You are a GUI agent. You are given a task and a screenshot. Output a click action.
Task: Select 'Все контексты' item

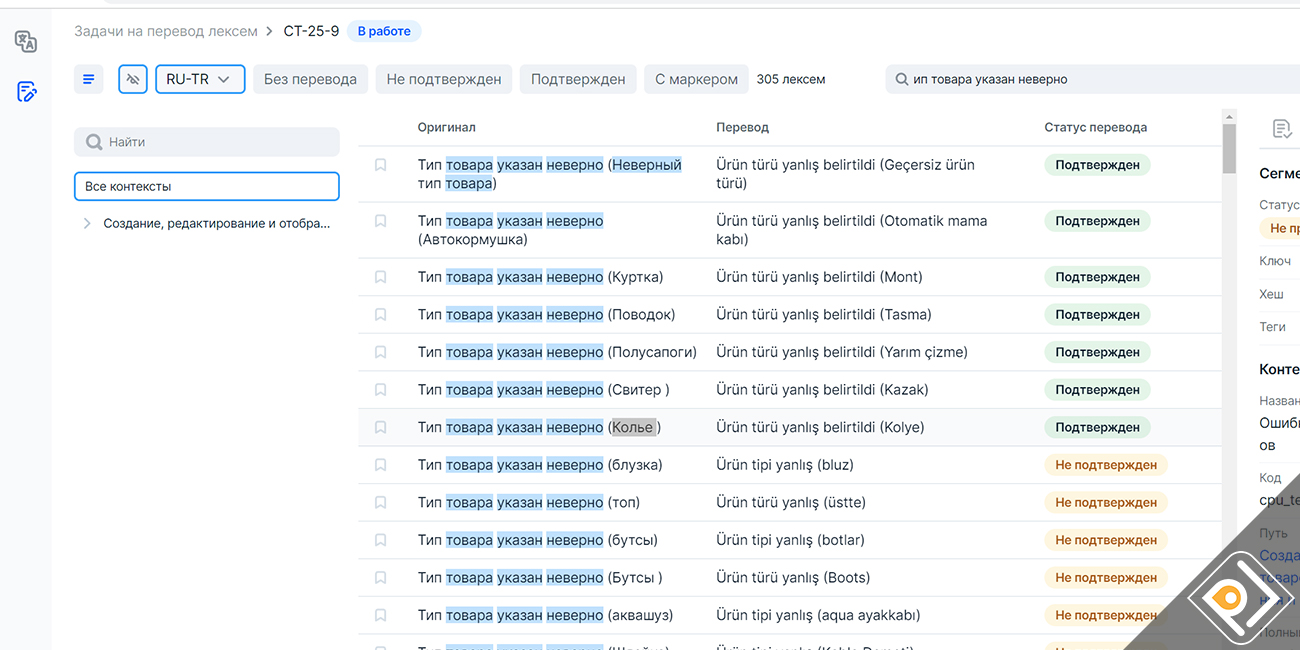207,186
